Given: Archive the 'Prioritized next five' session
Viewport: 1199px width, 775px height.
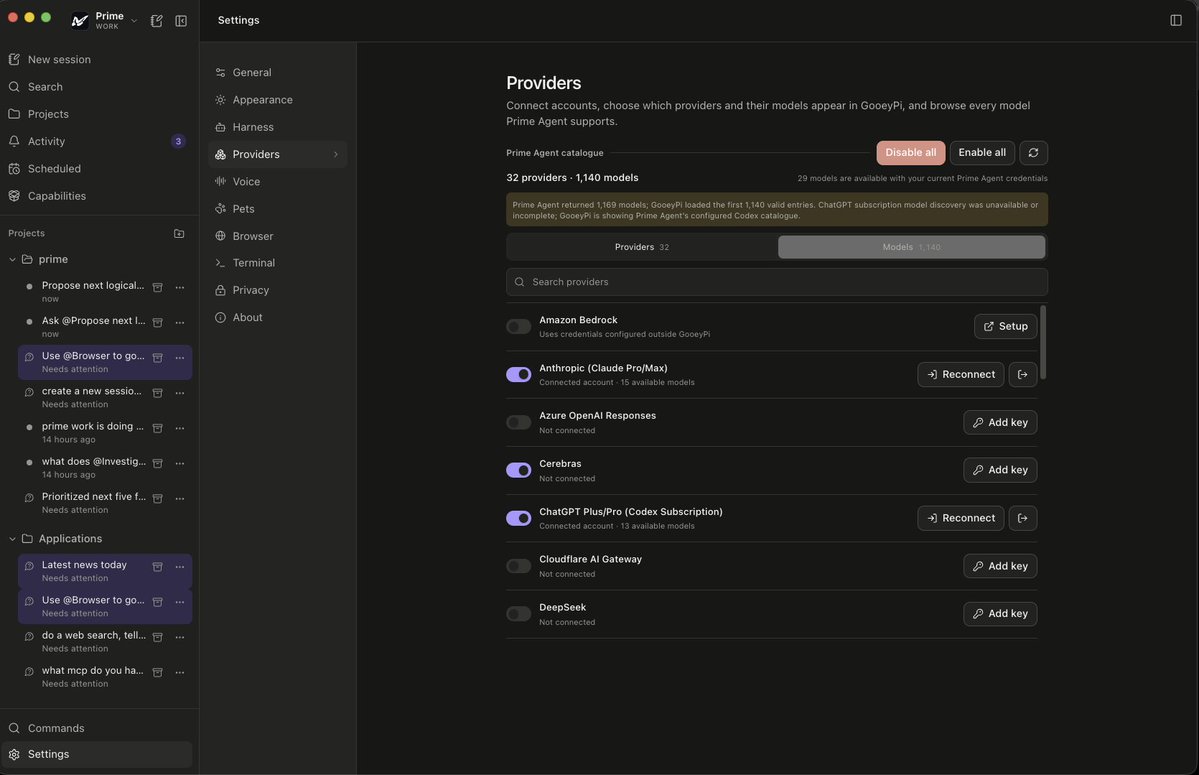Looking at the screenshot, I should coord(158,498).
